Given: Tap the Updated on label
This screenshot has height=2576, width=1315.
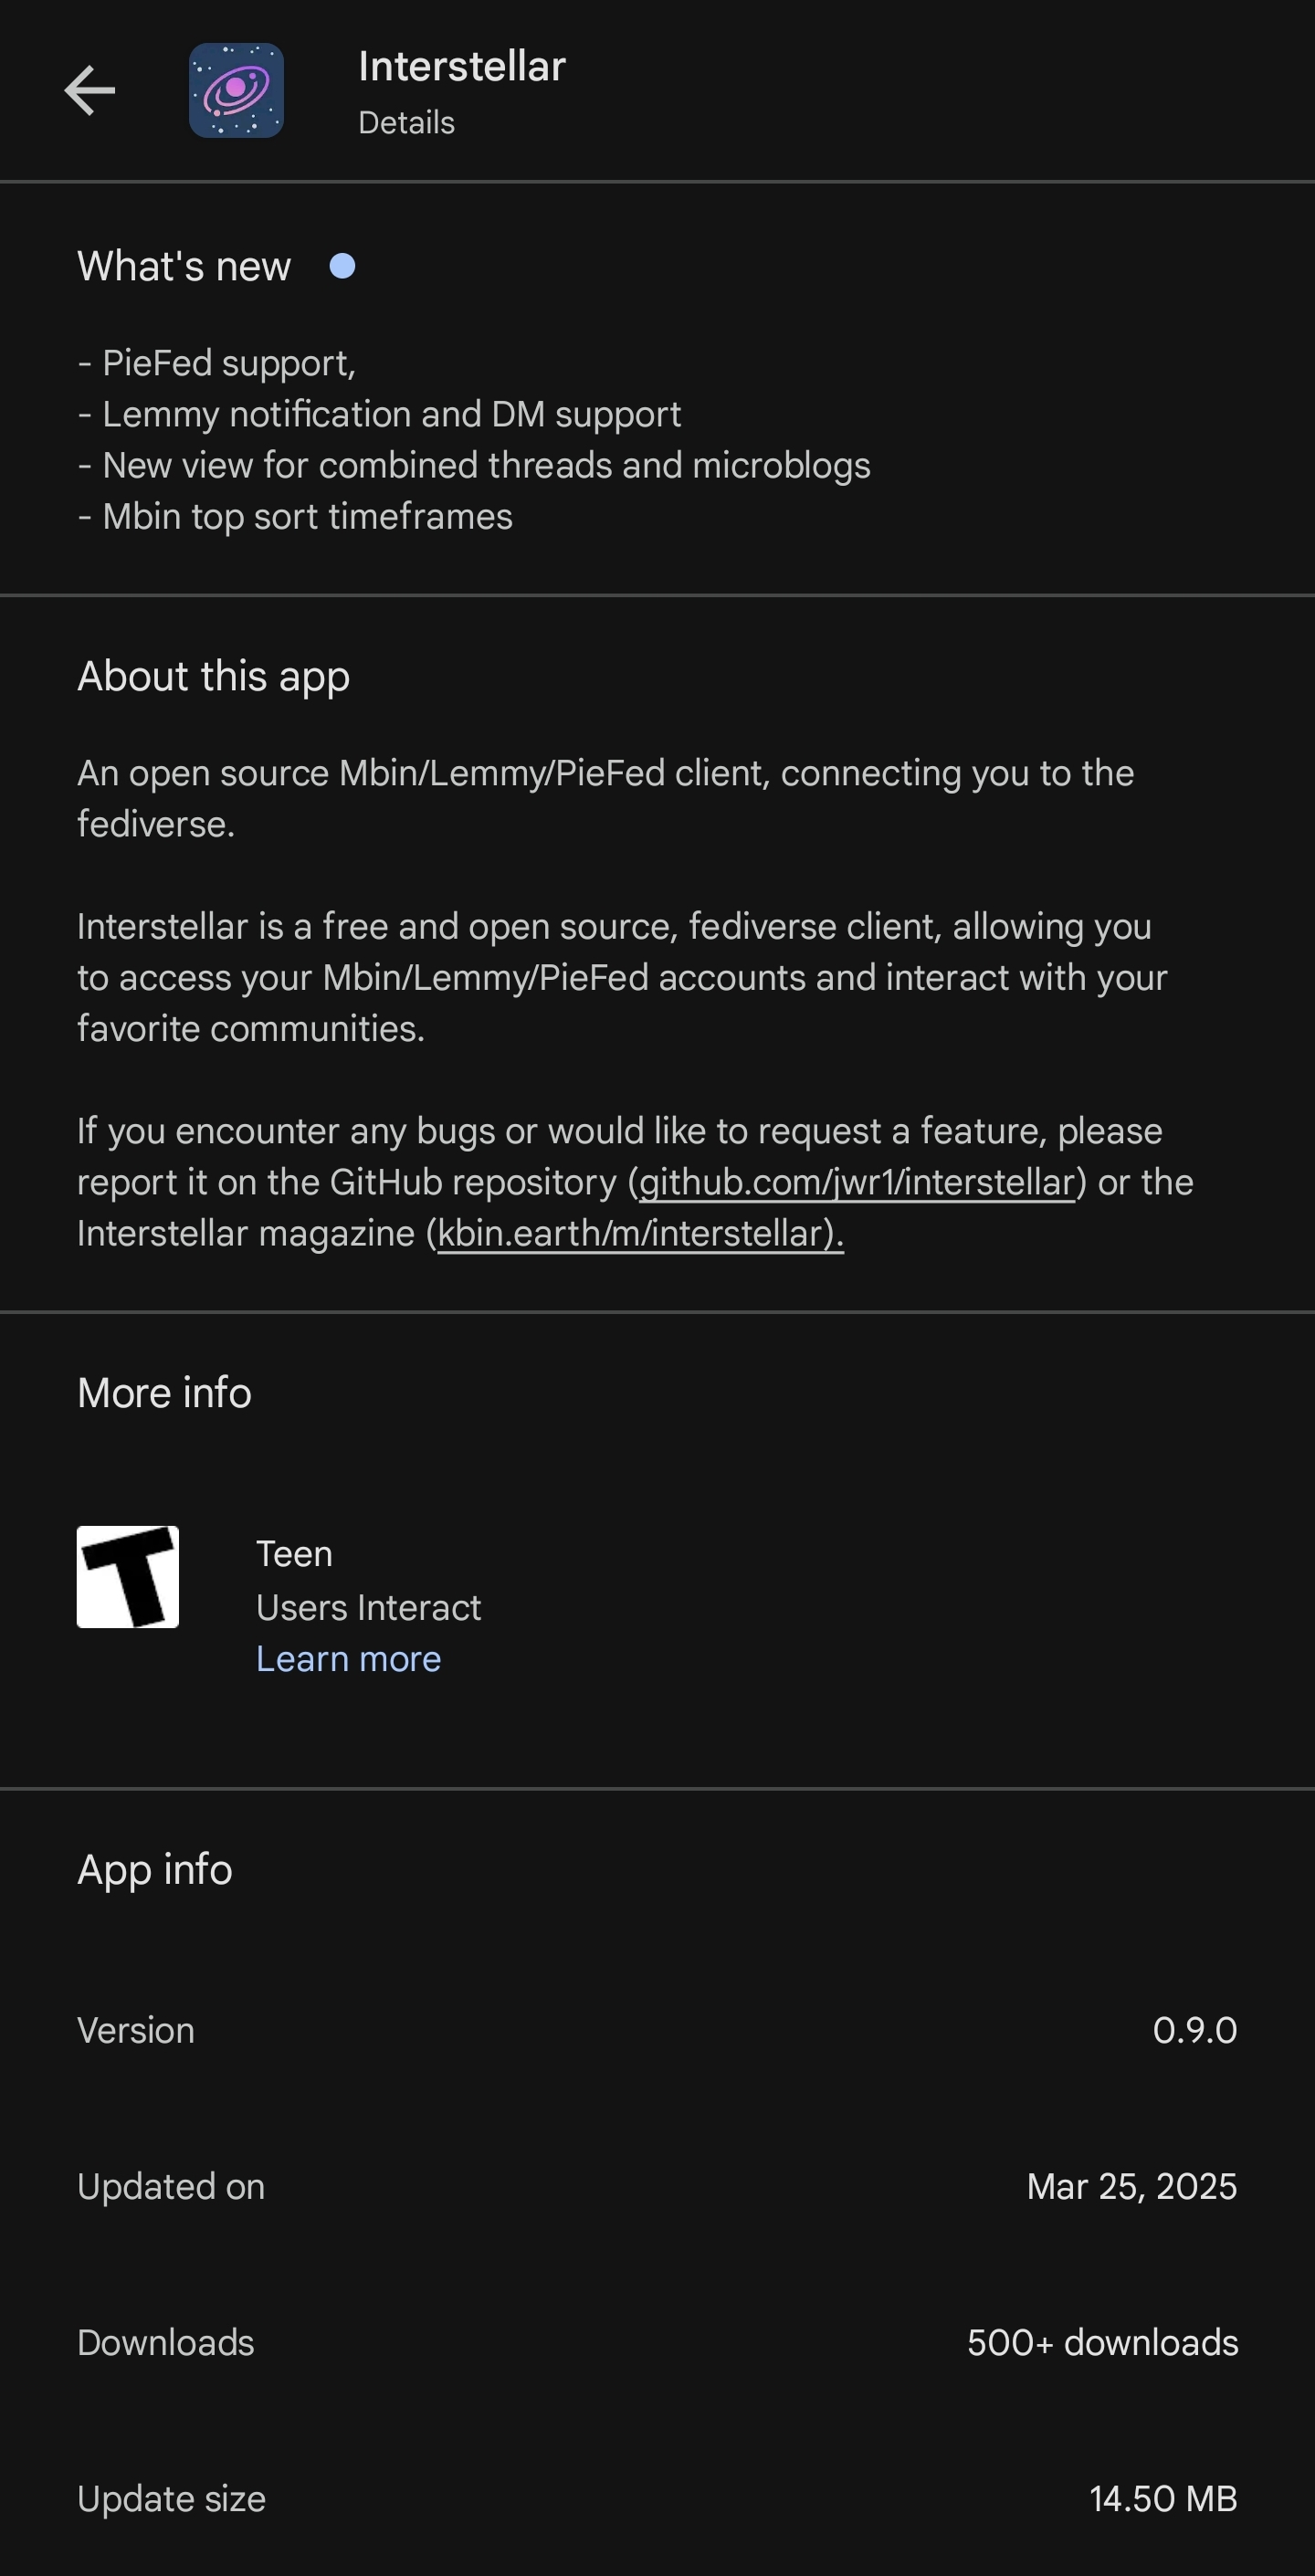Looking at the screenshot, I should [x=171, y=2187].
